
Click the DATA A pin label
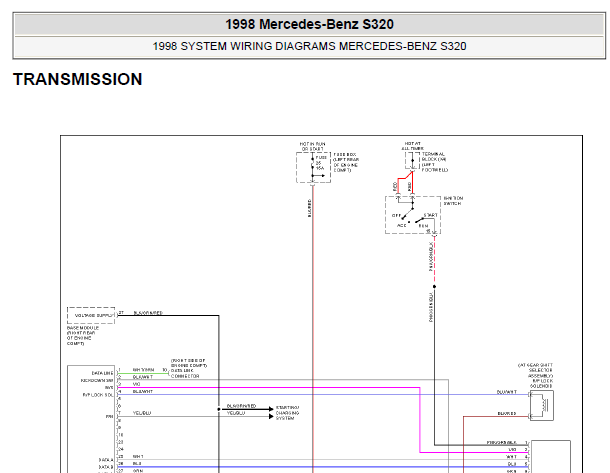pos(106,460)
